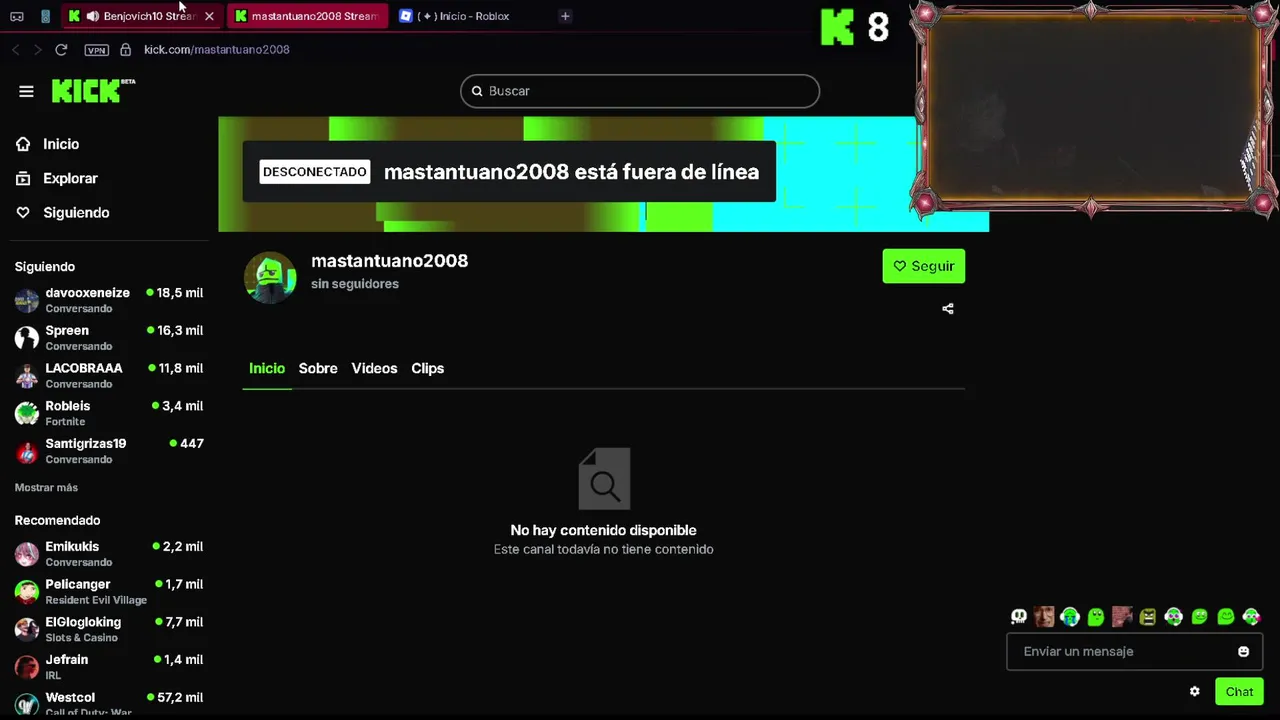Select the Inicio channel tab
1280x720 pixels.
267,368
